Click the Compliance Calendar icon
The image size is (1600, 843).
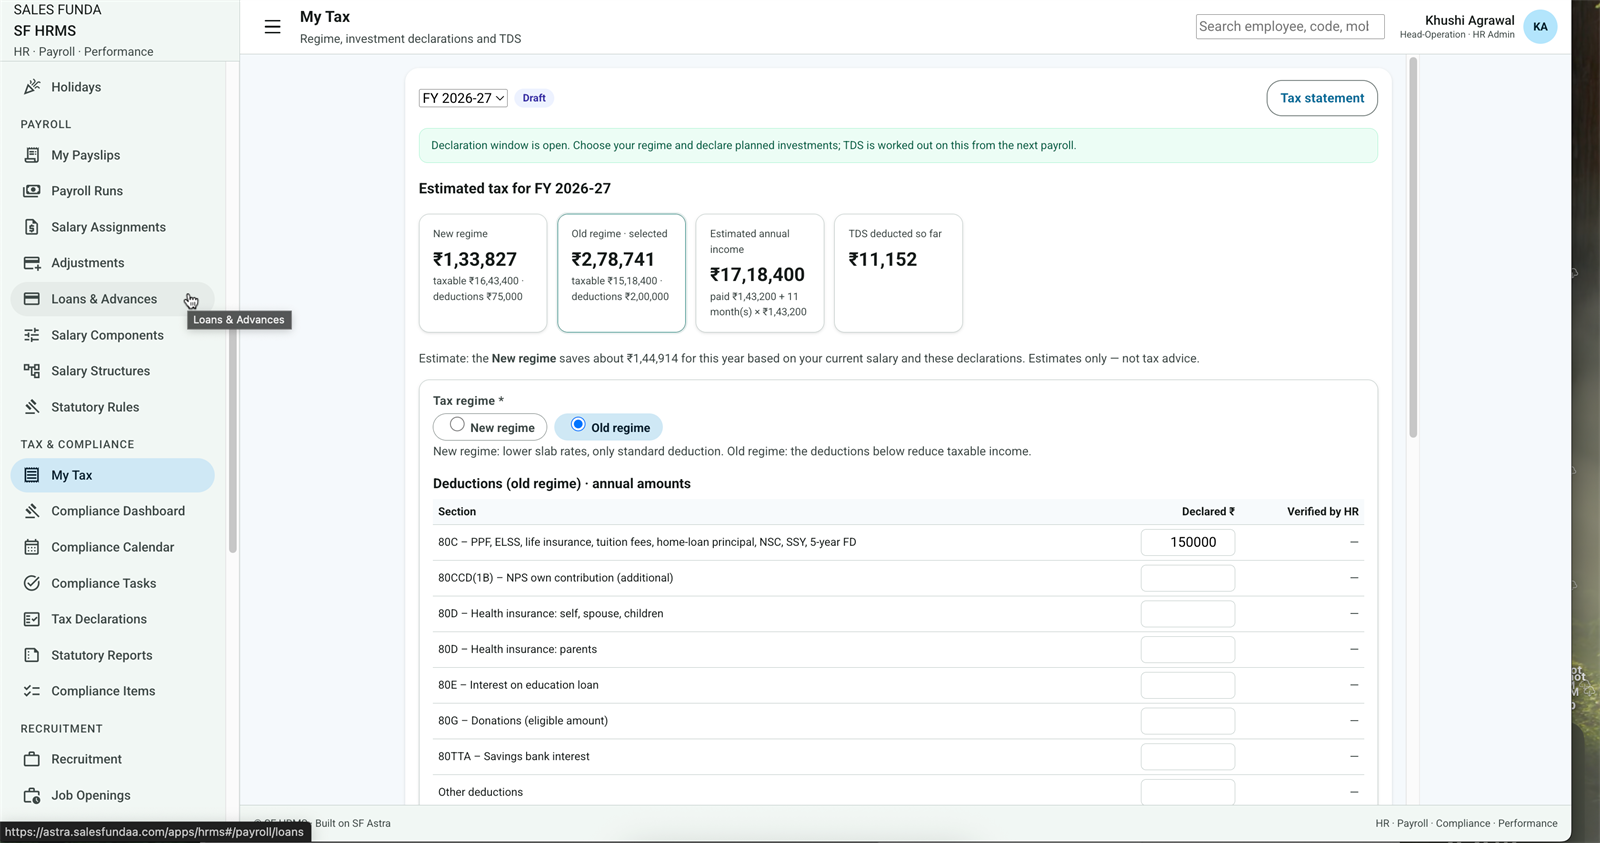(32, 547)
